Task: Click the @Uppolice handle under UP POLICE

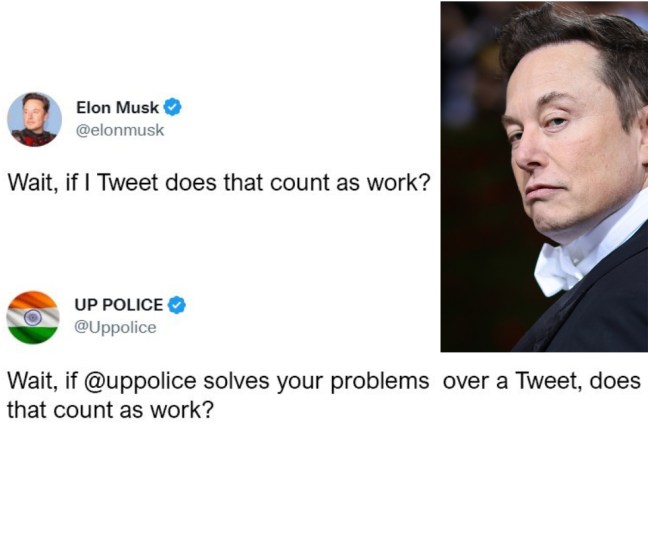Action: pos(116,327)
